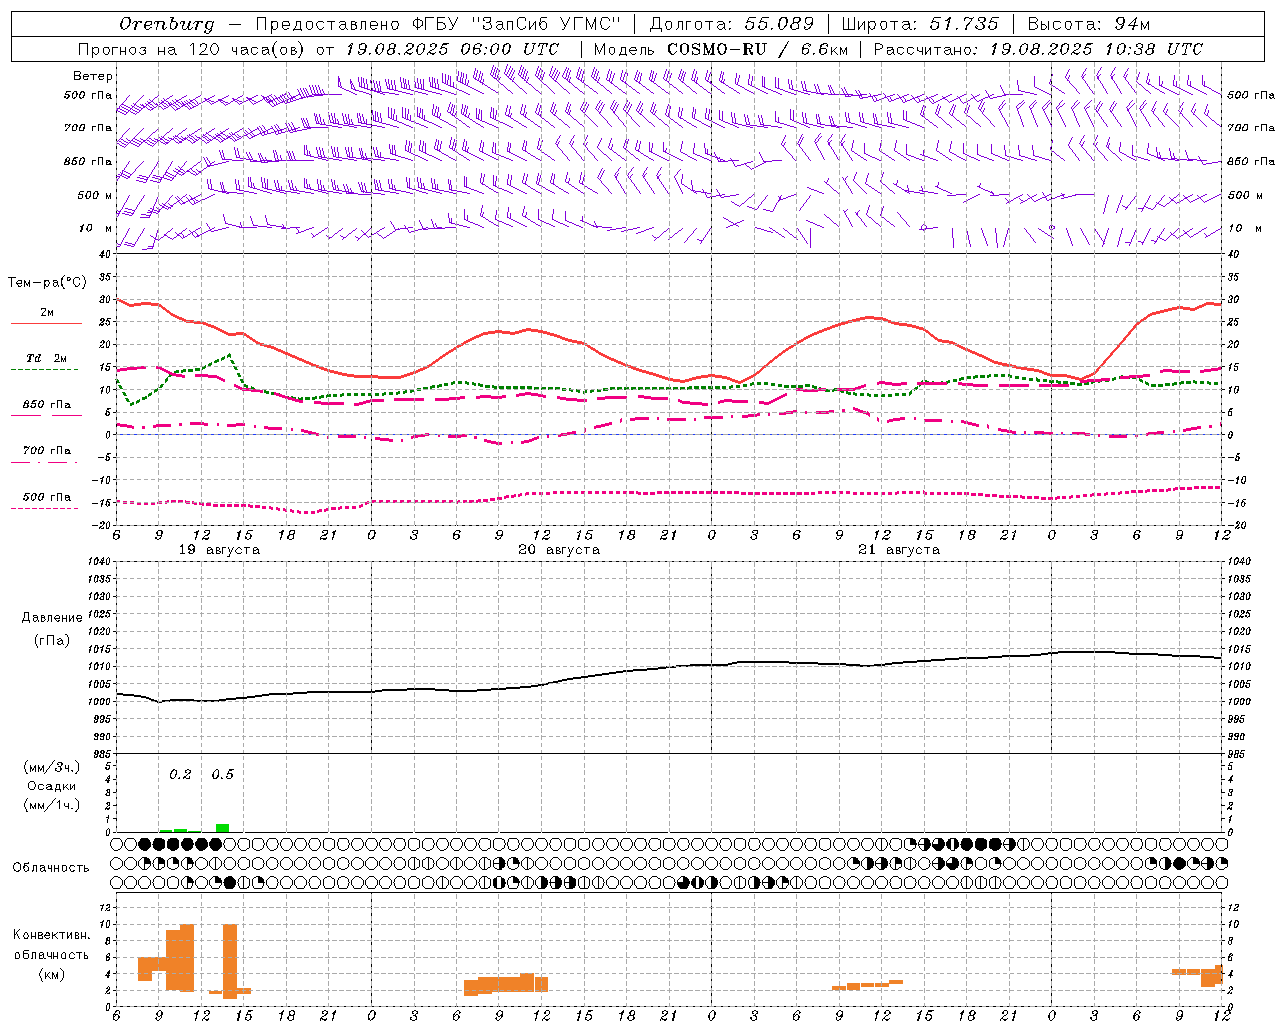Click the taller green precipitation bar under 0.5
Image resolution: width=1280 pixels, height=1024 pixels.
[x=222, y=828]
